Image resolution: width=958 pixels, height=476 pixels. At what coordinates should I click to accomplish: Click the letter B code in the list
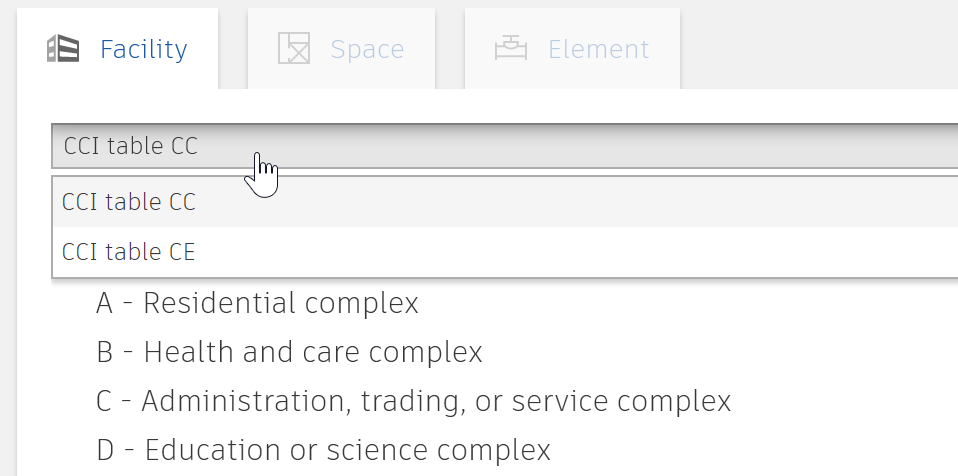(104, 352)
